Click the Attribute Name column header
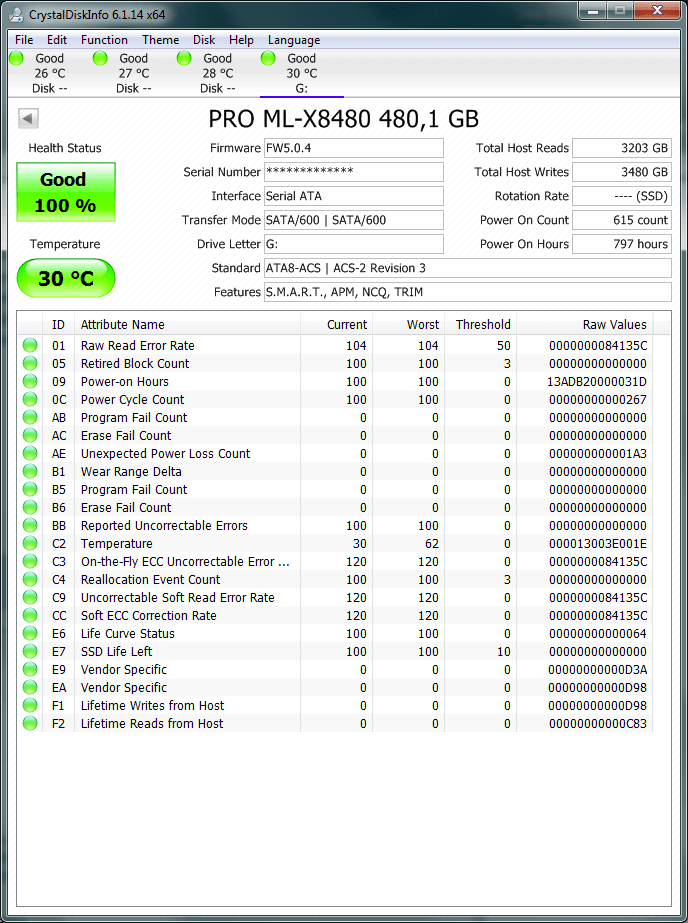This screenshot has height=923, width=688. coord(187,324)
